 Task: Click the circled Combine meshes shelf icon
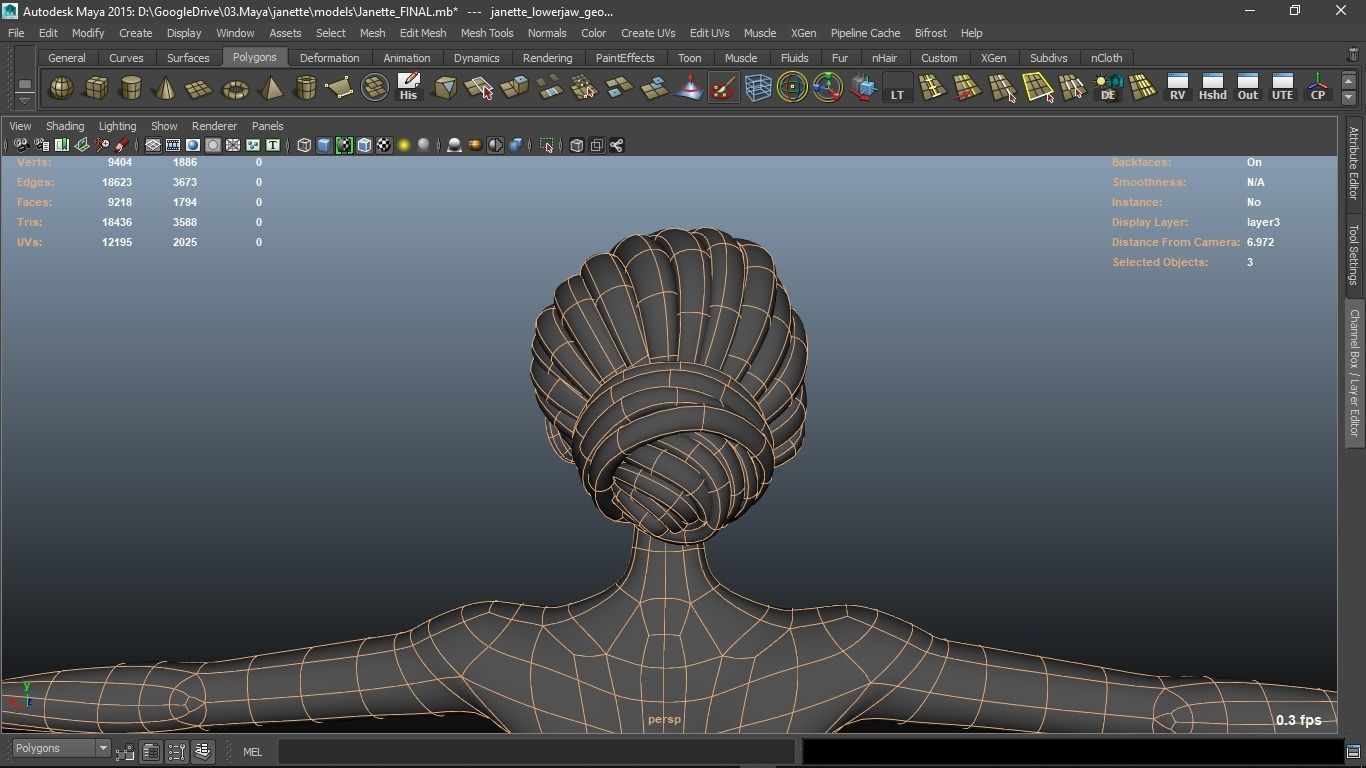pyautogui.click(x=375, y=88)
